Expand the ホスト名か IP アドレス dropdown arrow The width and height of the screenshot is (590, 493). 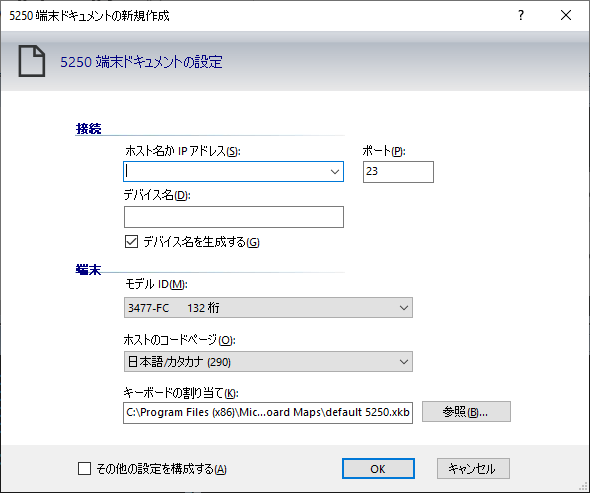point(335,172)
